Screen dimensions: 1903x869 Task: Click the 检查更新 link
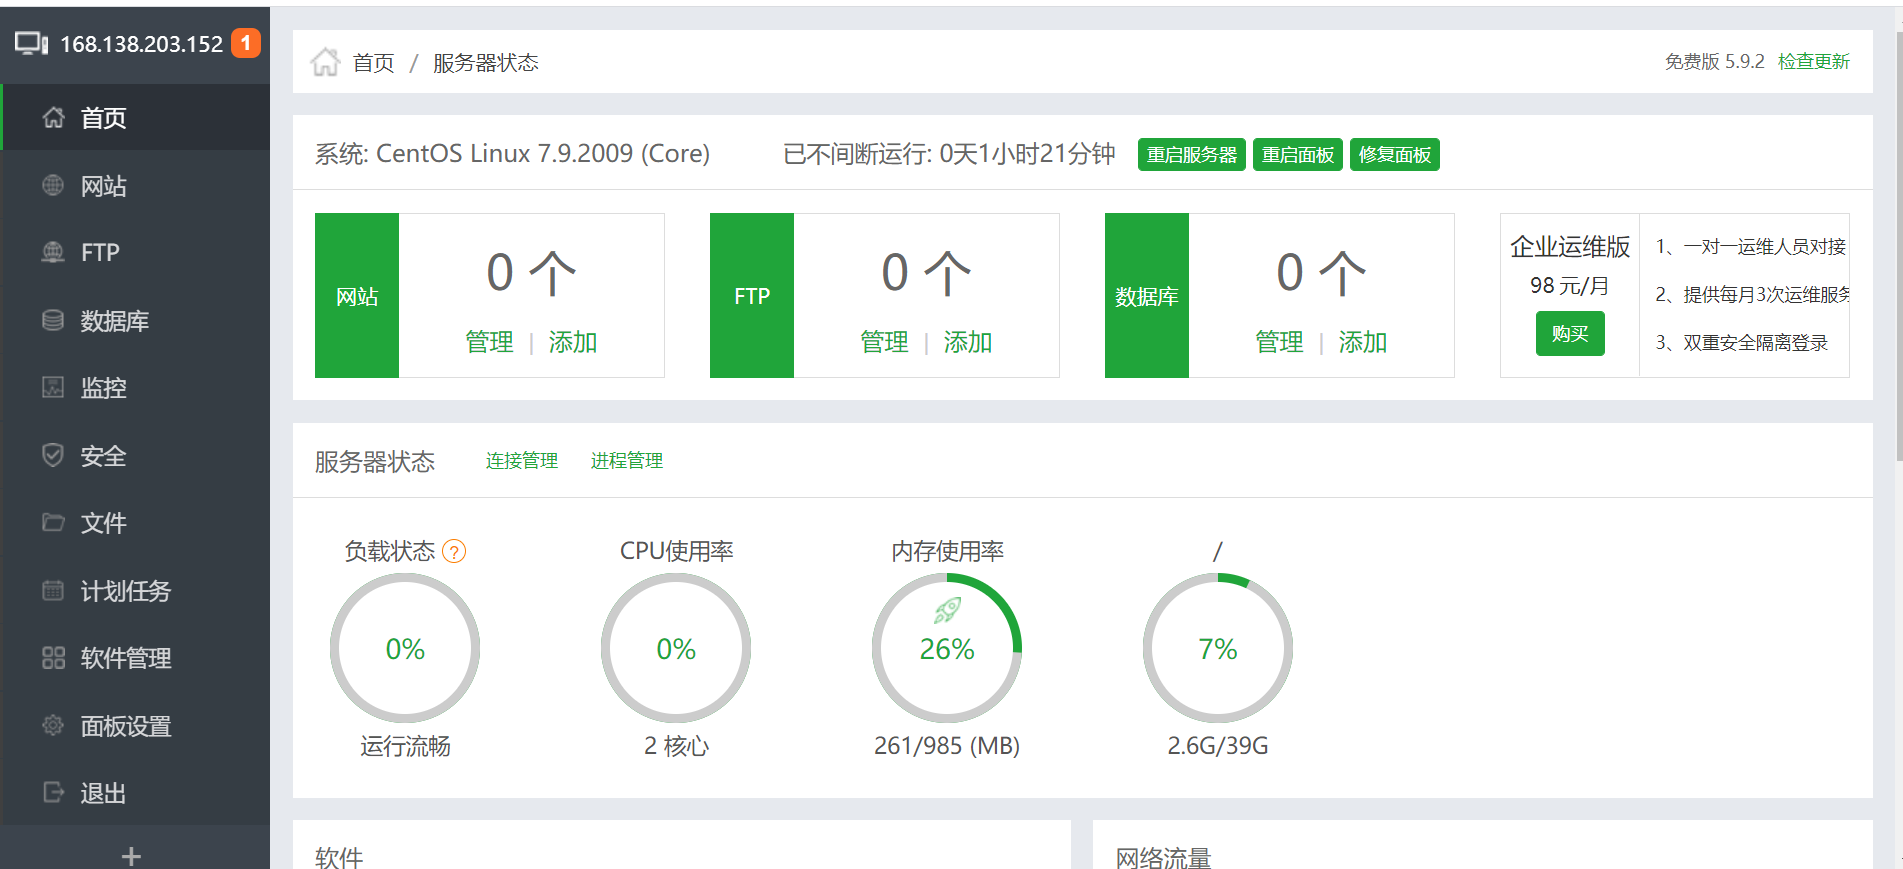1814,62
